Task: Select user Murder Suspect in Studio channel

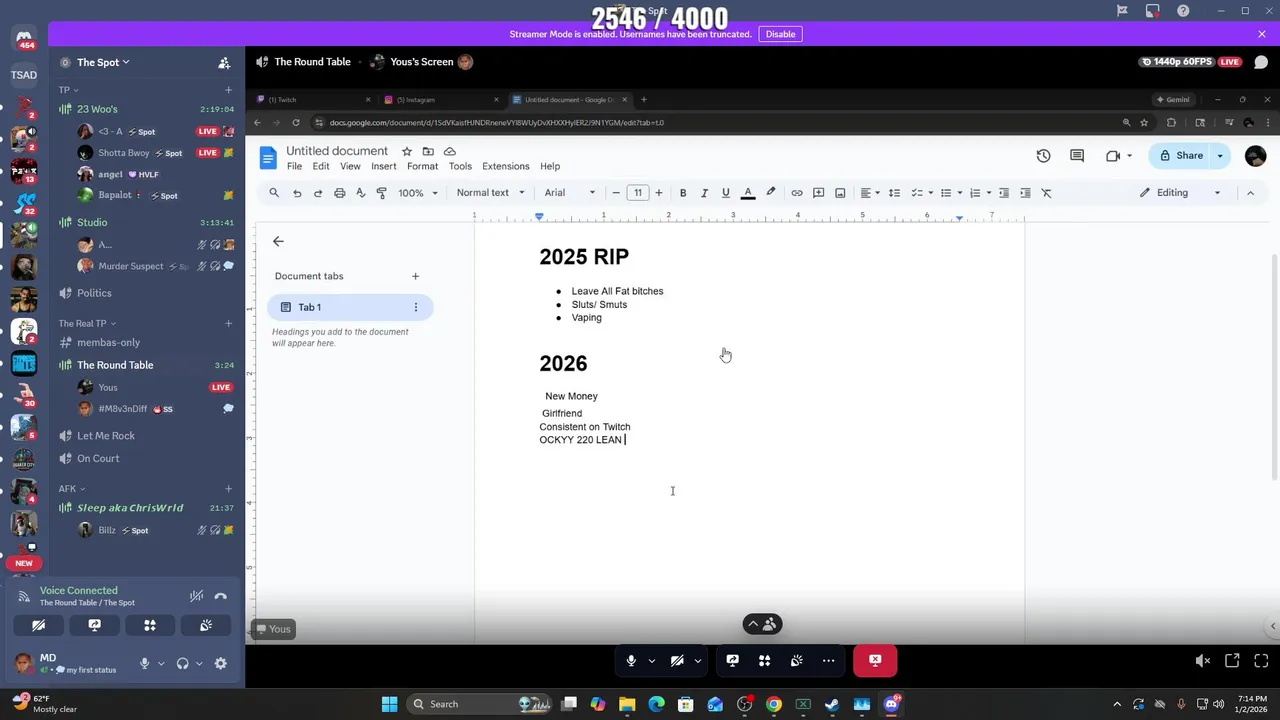Action: (x=154, y=266)
